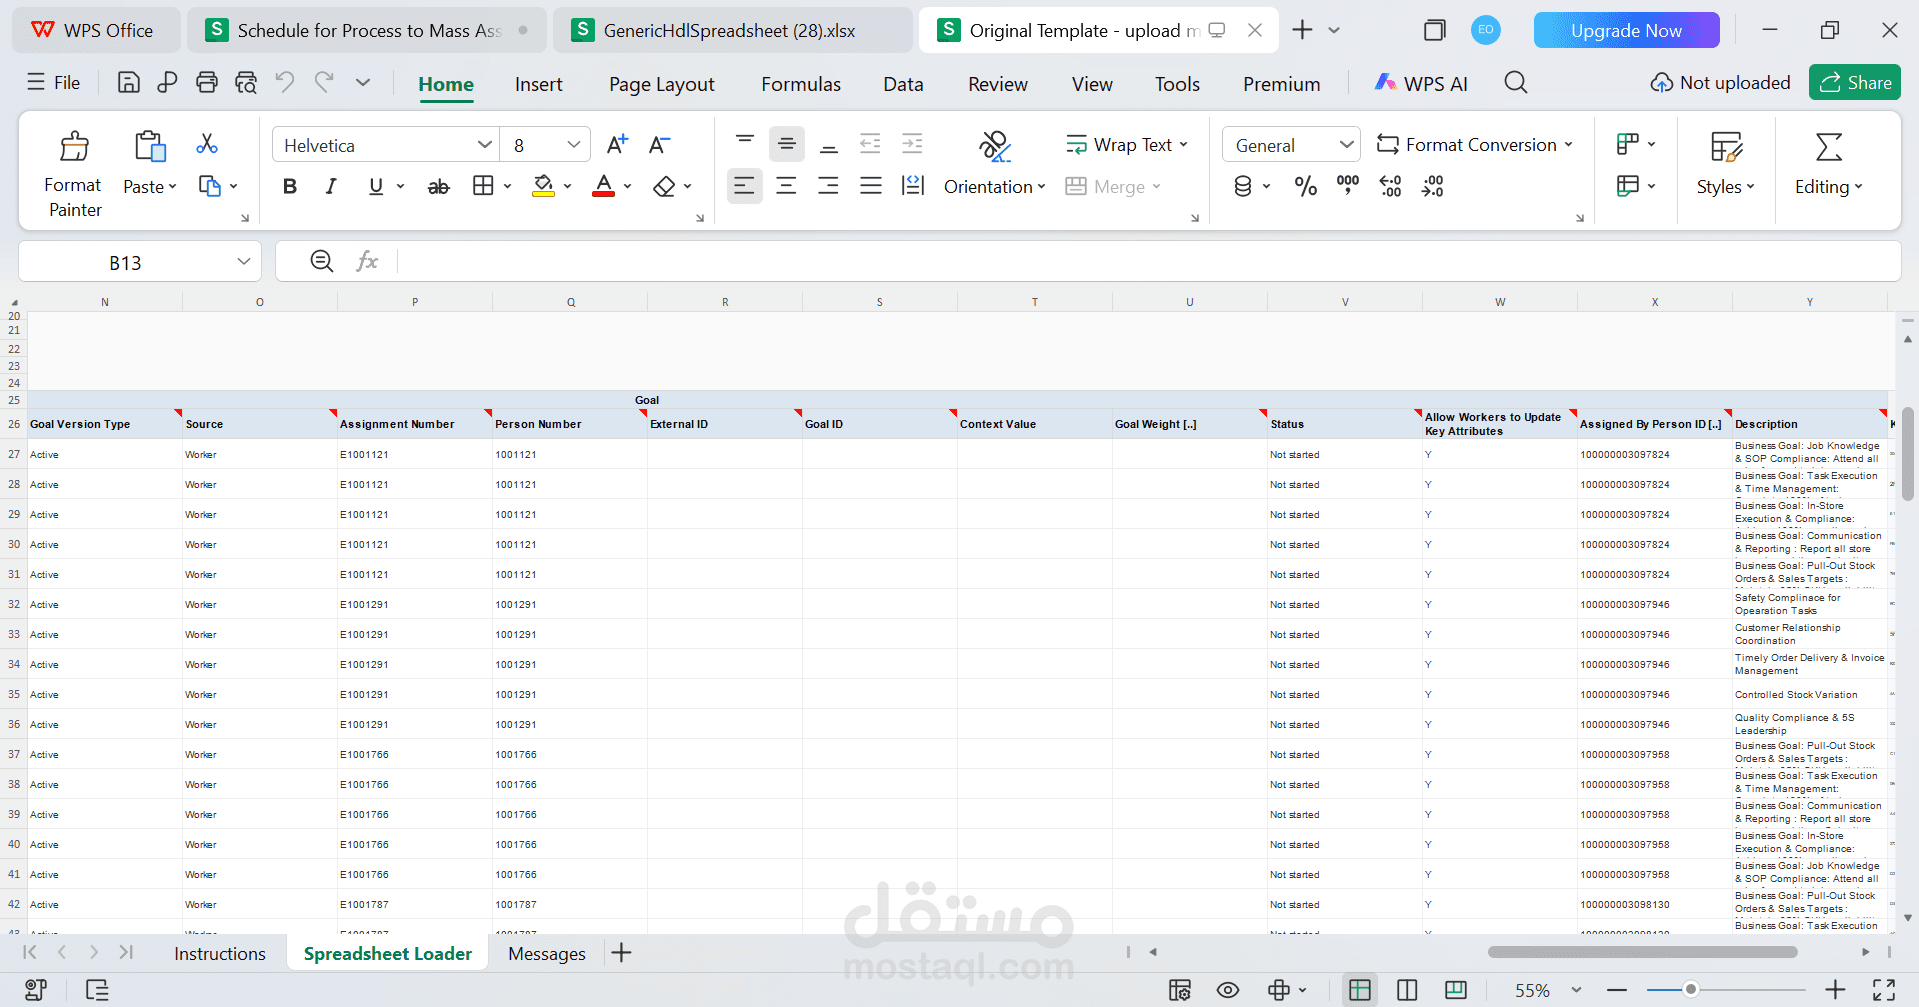Click the zoom slider handle
This screenshot has width=1919, height=1007.
point(1690,990)
